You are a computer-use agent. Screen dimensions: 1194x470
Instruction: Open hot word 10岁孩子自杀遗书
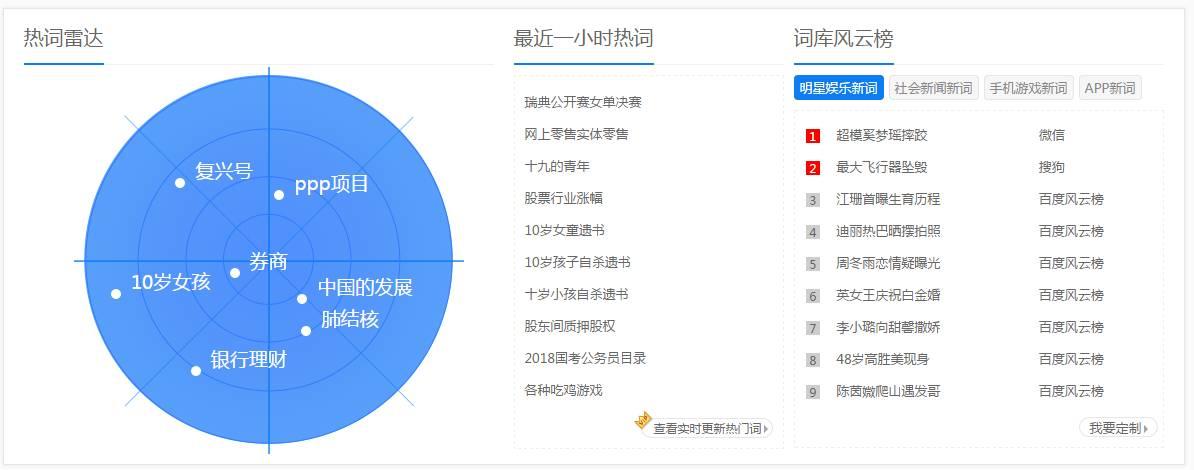577,262
